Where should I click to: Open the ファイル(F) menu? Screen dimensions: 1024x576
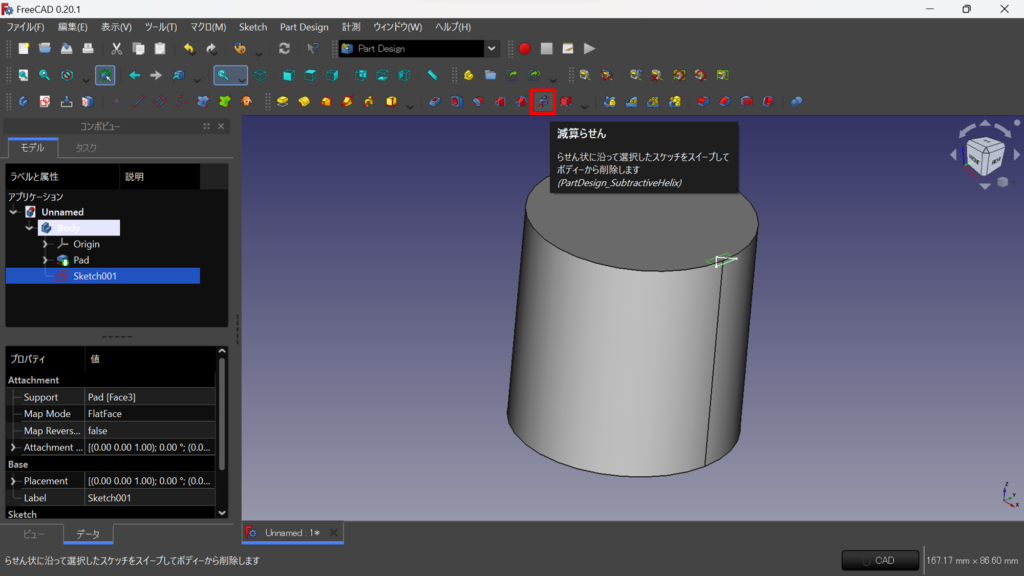[x=25, y=27]
